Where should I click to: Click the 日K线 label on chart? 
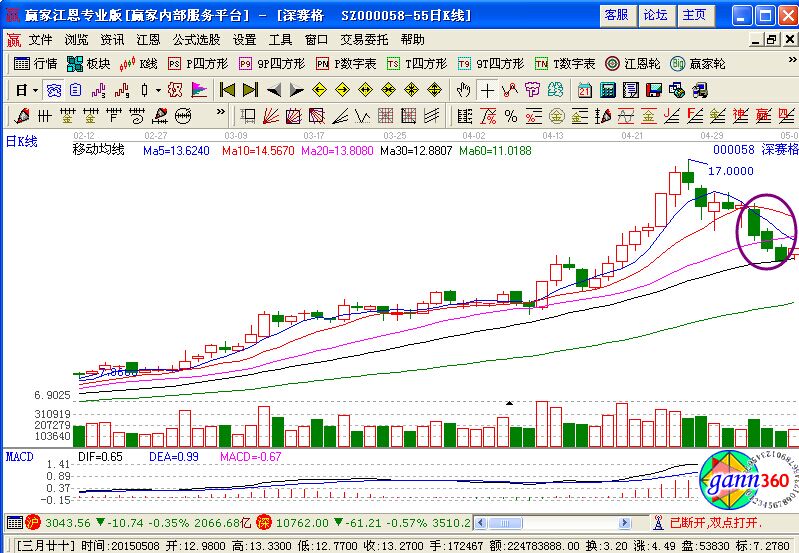coord(22,142)
